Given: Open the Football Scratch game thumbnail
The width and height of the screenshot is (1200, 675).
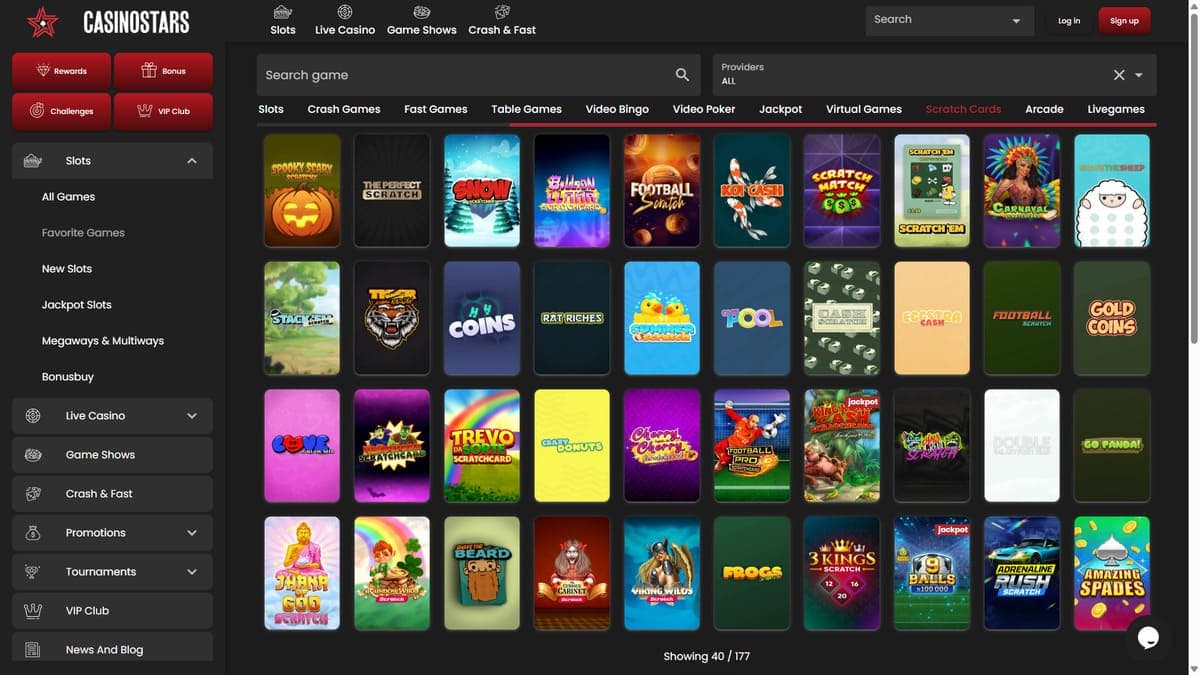Looking at the screenshot, I should pos(662,190).
